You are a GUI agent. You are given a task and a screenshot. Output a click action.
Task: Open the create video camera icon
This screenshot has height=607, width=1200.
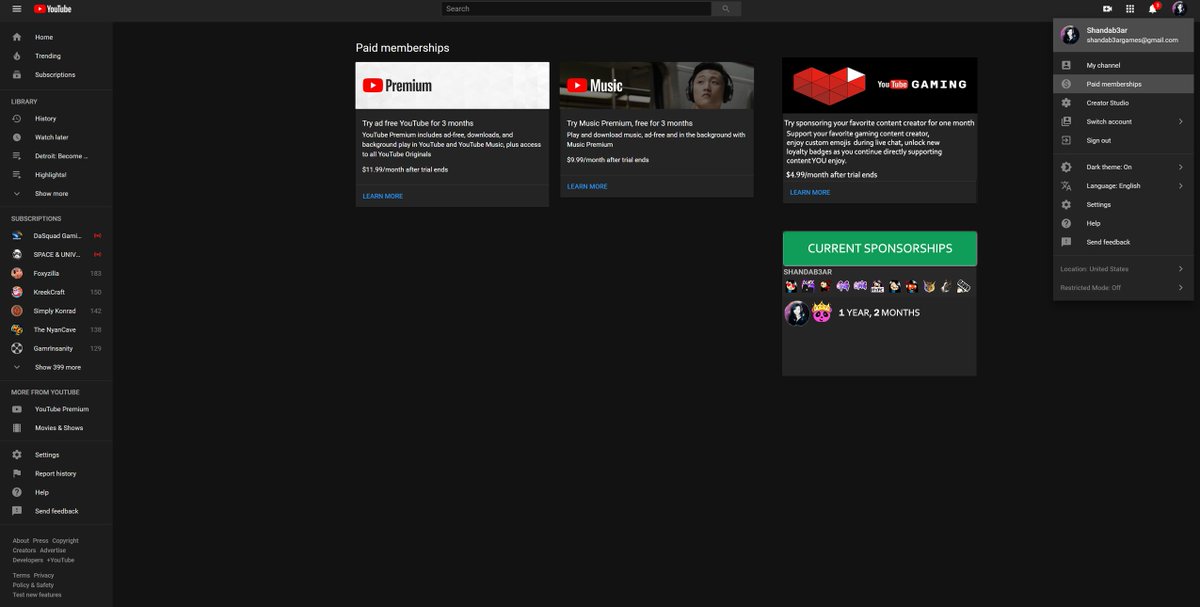pyautogui.click(x=1107, y=9)
